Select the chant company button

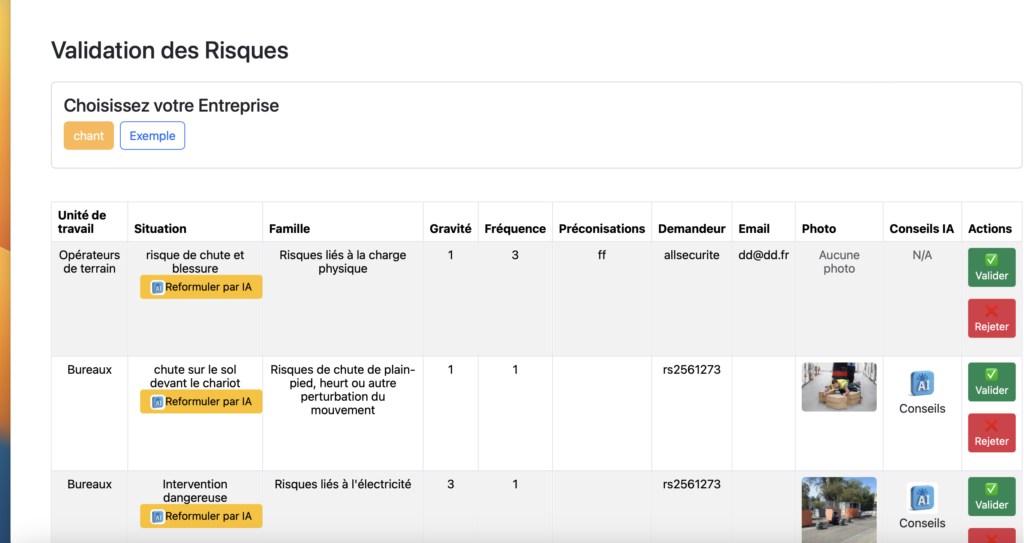(x=88, y=136)
